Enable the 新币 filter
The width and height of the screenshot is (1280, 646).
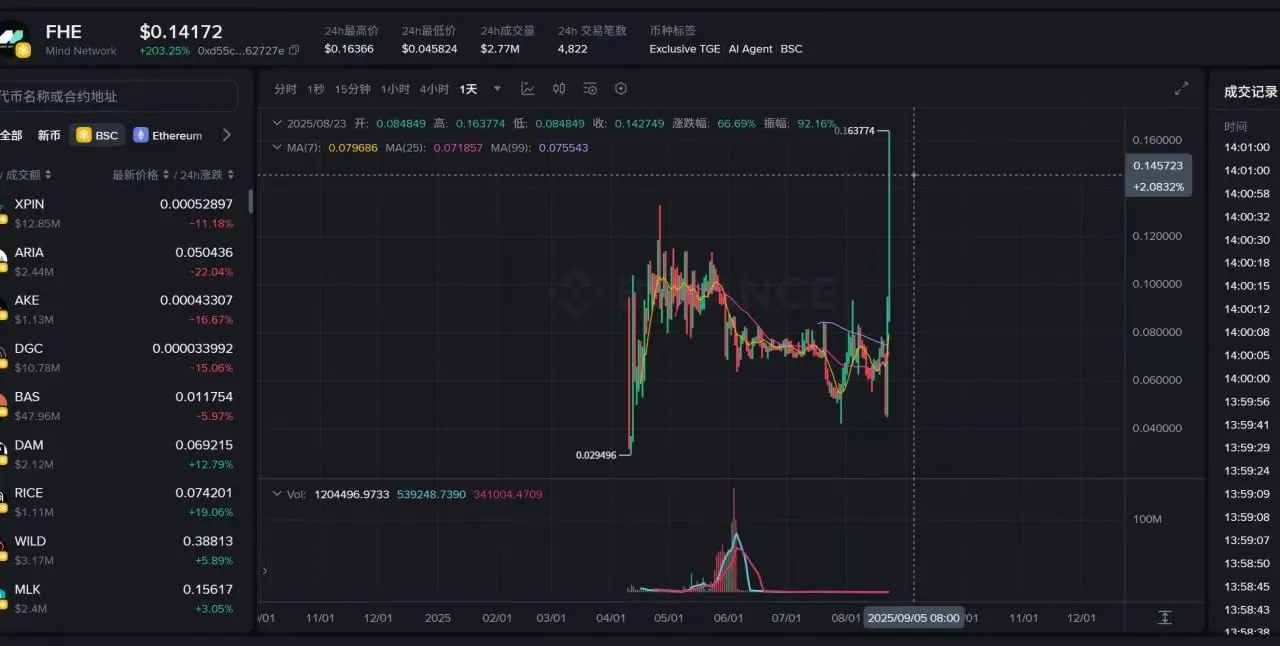49,135
